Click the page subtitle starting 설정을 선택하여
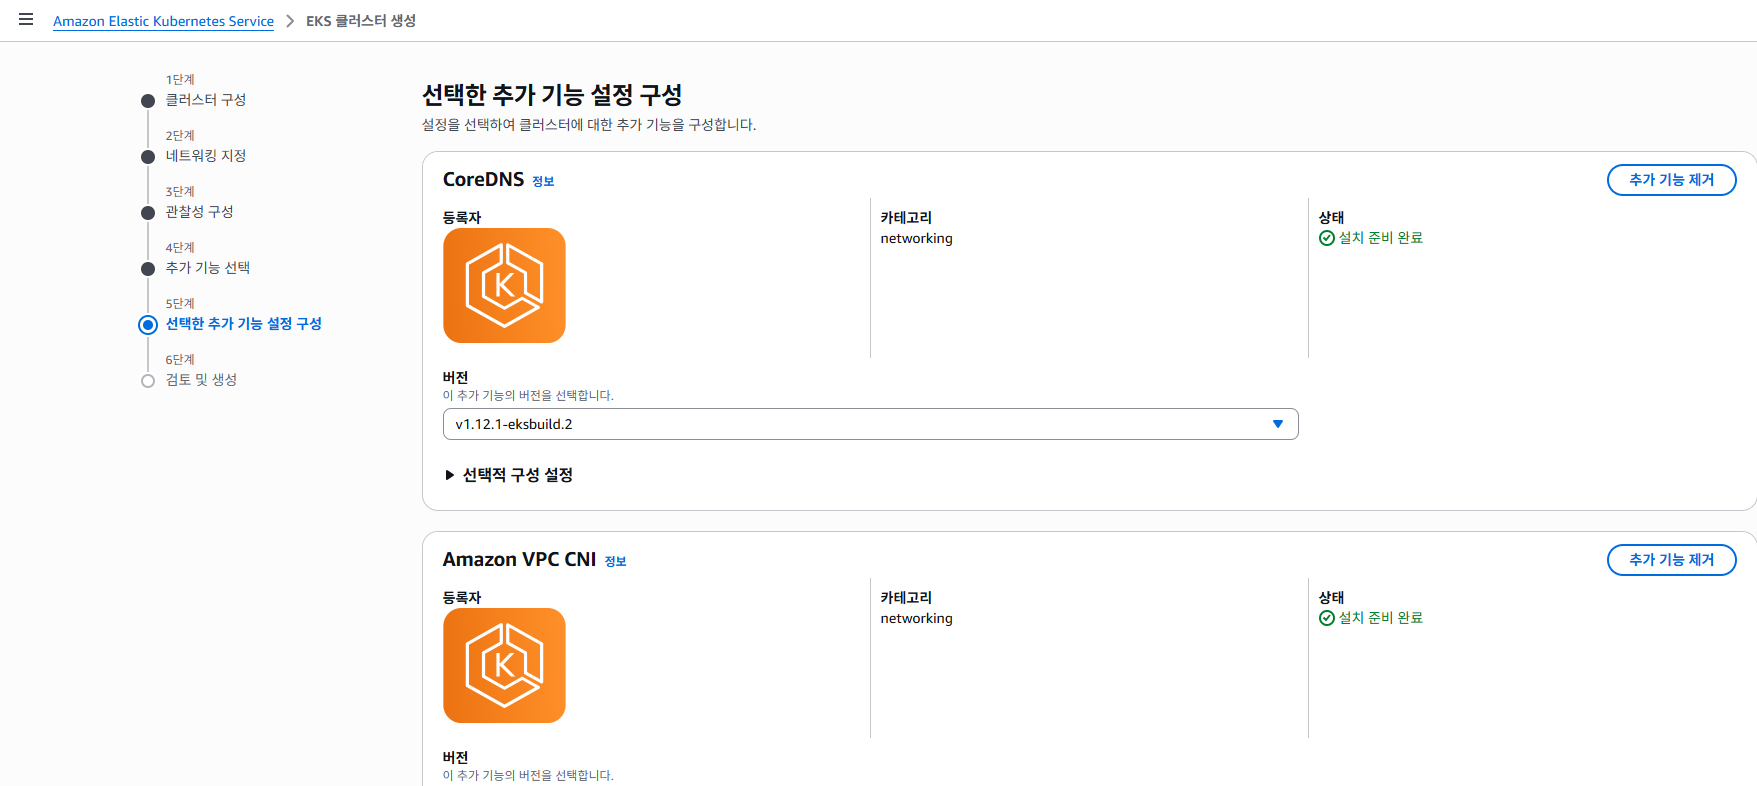Screen dimensions: 1757x786 [589, 125]
